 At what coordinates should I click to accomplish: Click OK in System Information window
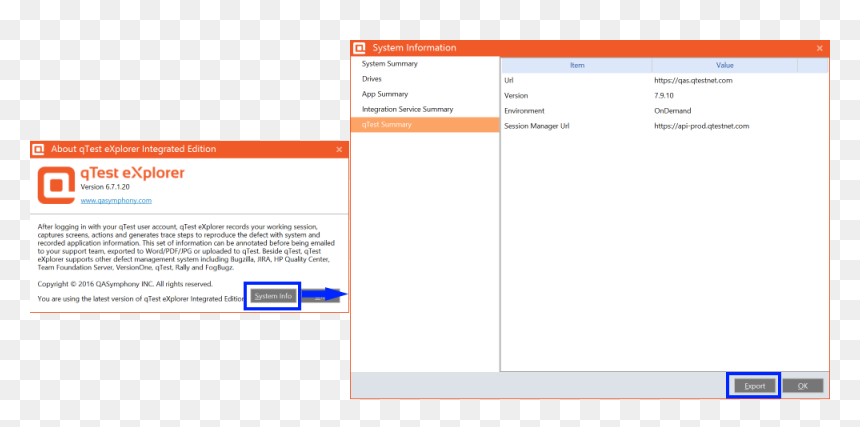coord(802,386)
